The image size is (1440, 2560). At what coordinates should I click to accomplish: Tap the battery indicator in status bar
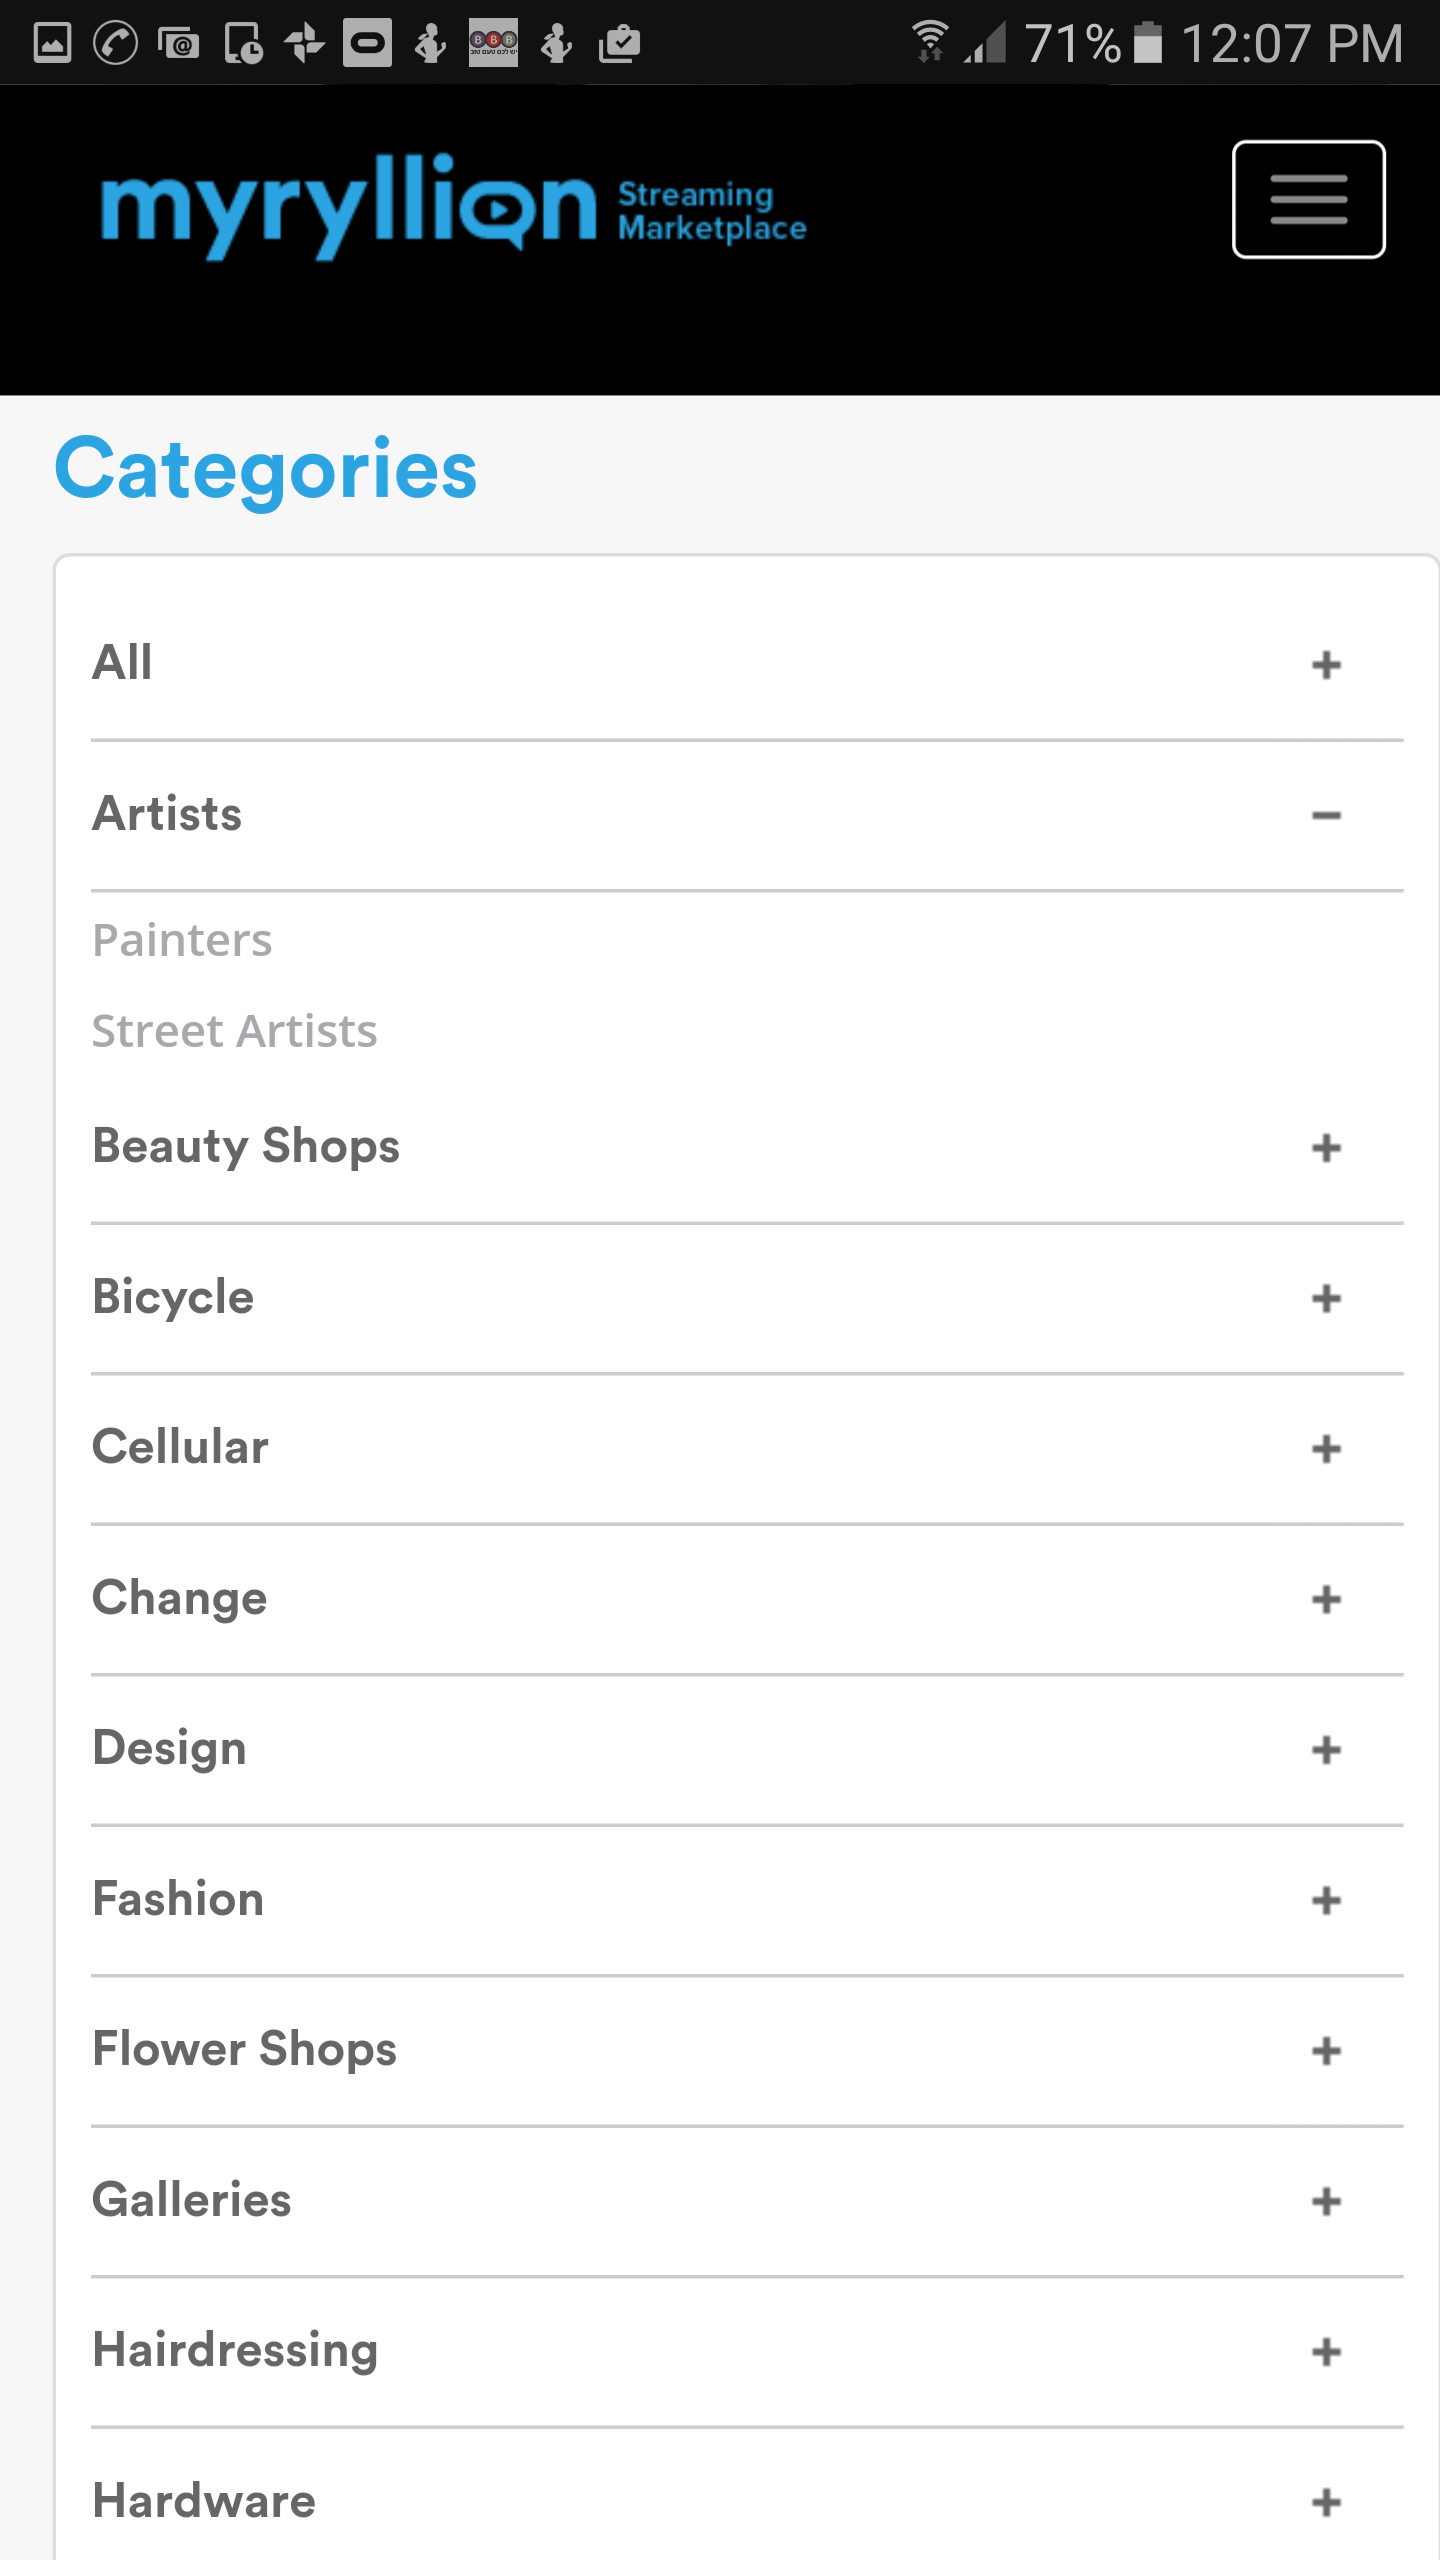tap(1147, 43)
